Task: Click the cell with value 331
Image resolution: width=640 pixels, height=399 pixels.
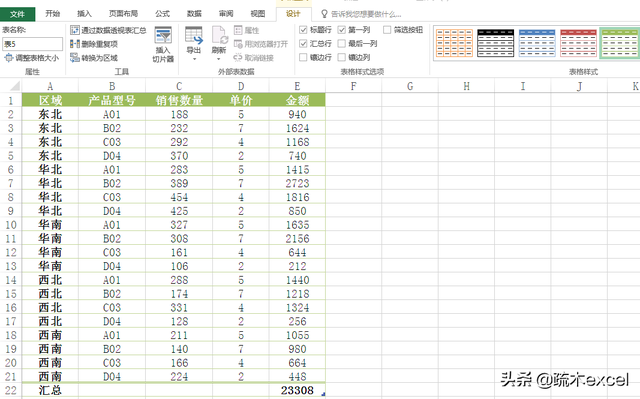Action: point(179,308)
